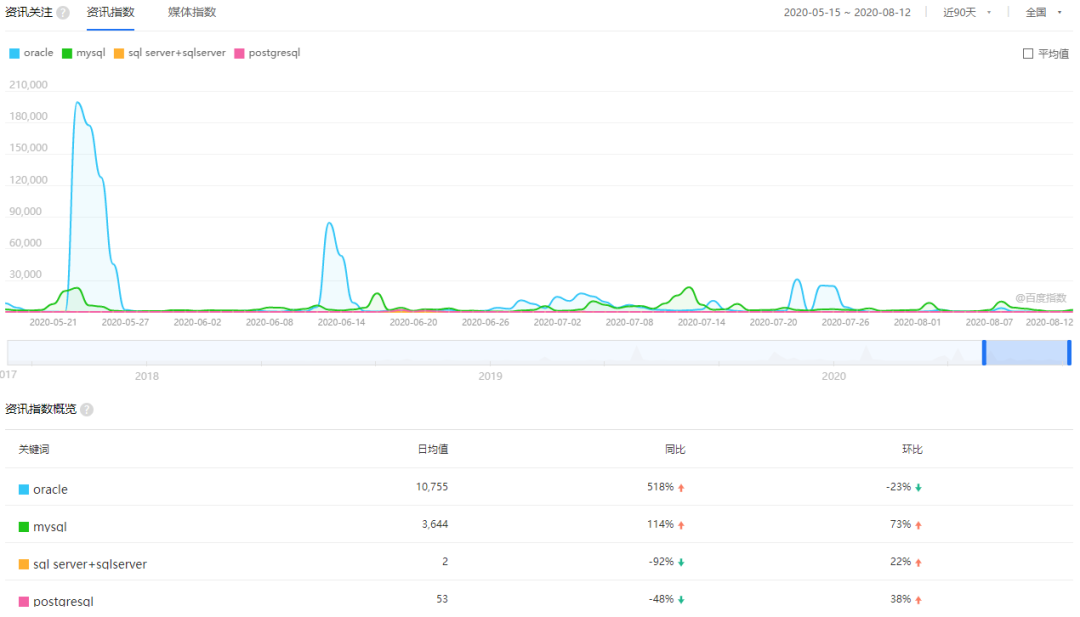This screenshot has width=1080, height=617.
Task: Click mysql color swatch in table
Action: [23, 527]
